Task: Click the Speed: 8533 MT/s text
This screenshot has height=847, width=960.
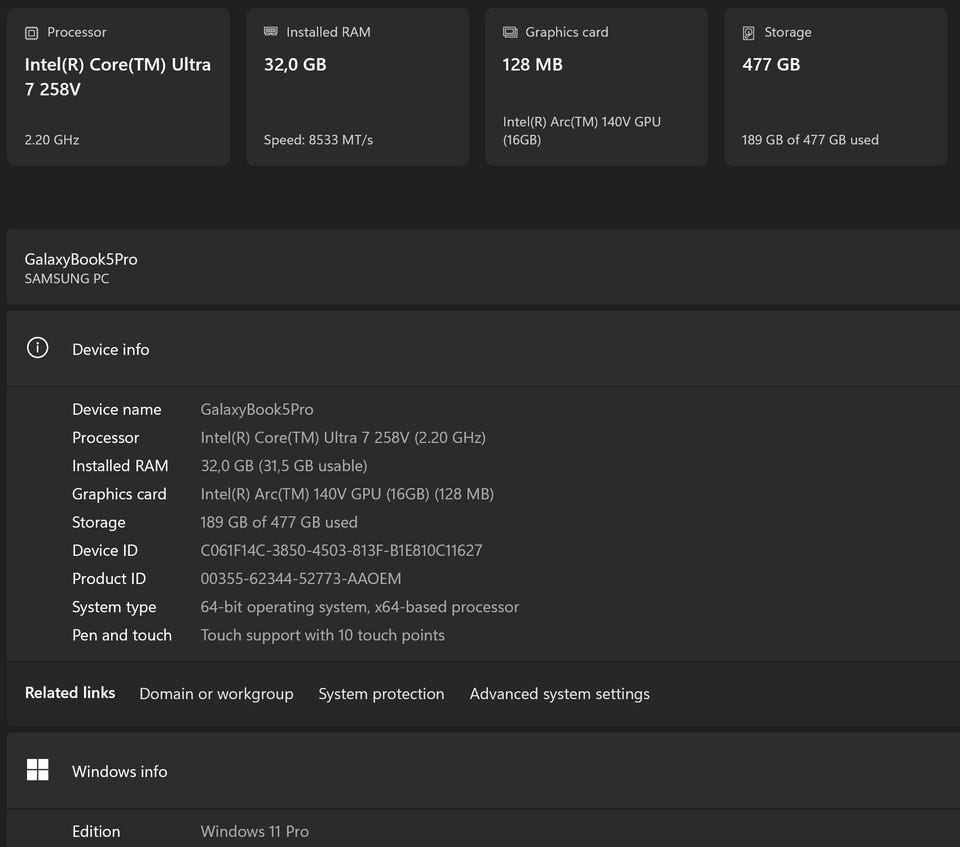Action: [x=318, y=140]
